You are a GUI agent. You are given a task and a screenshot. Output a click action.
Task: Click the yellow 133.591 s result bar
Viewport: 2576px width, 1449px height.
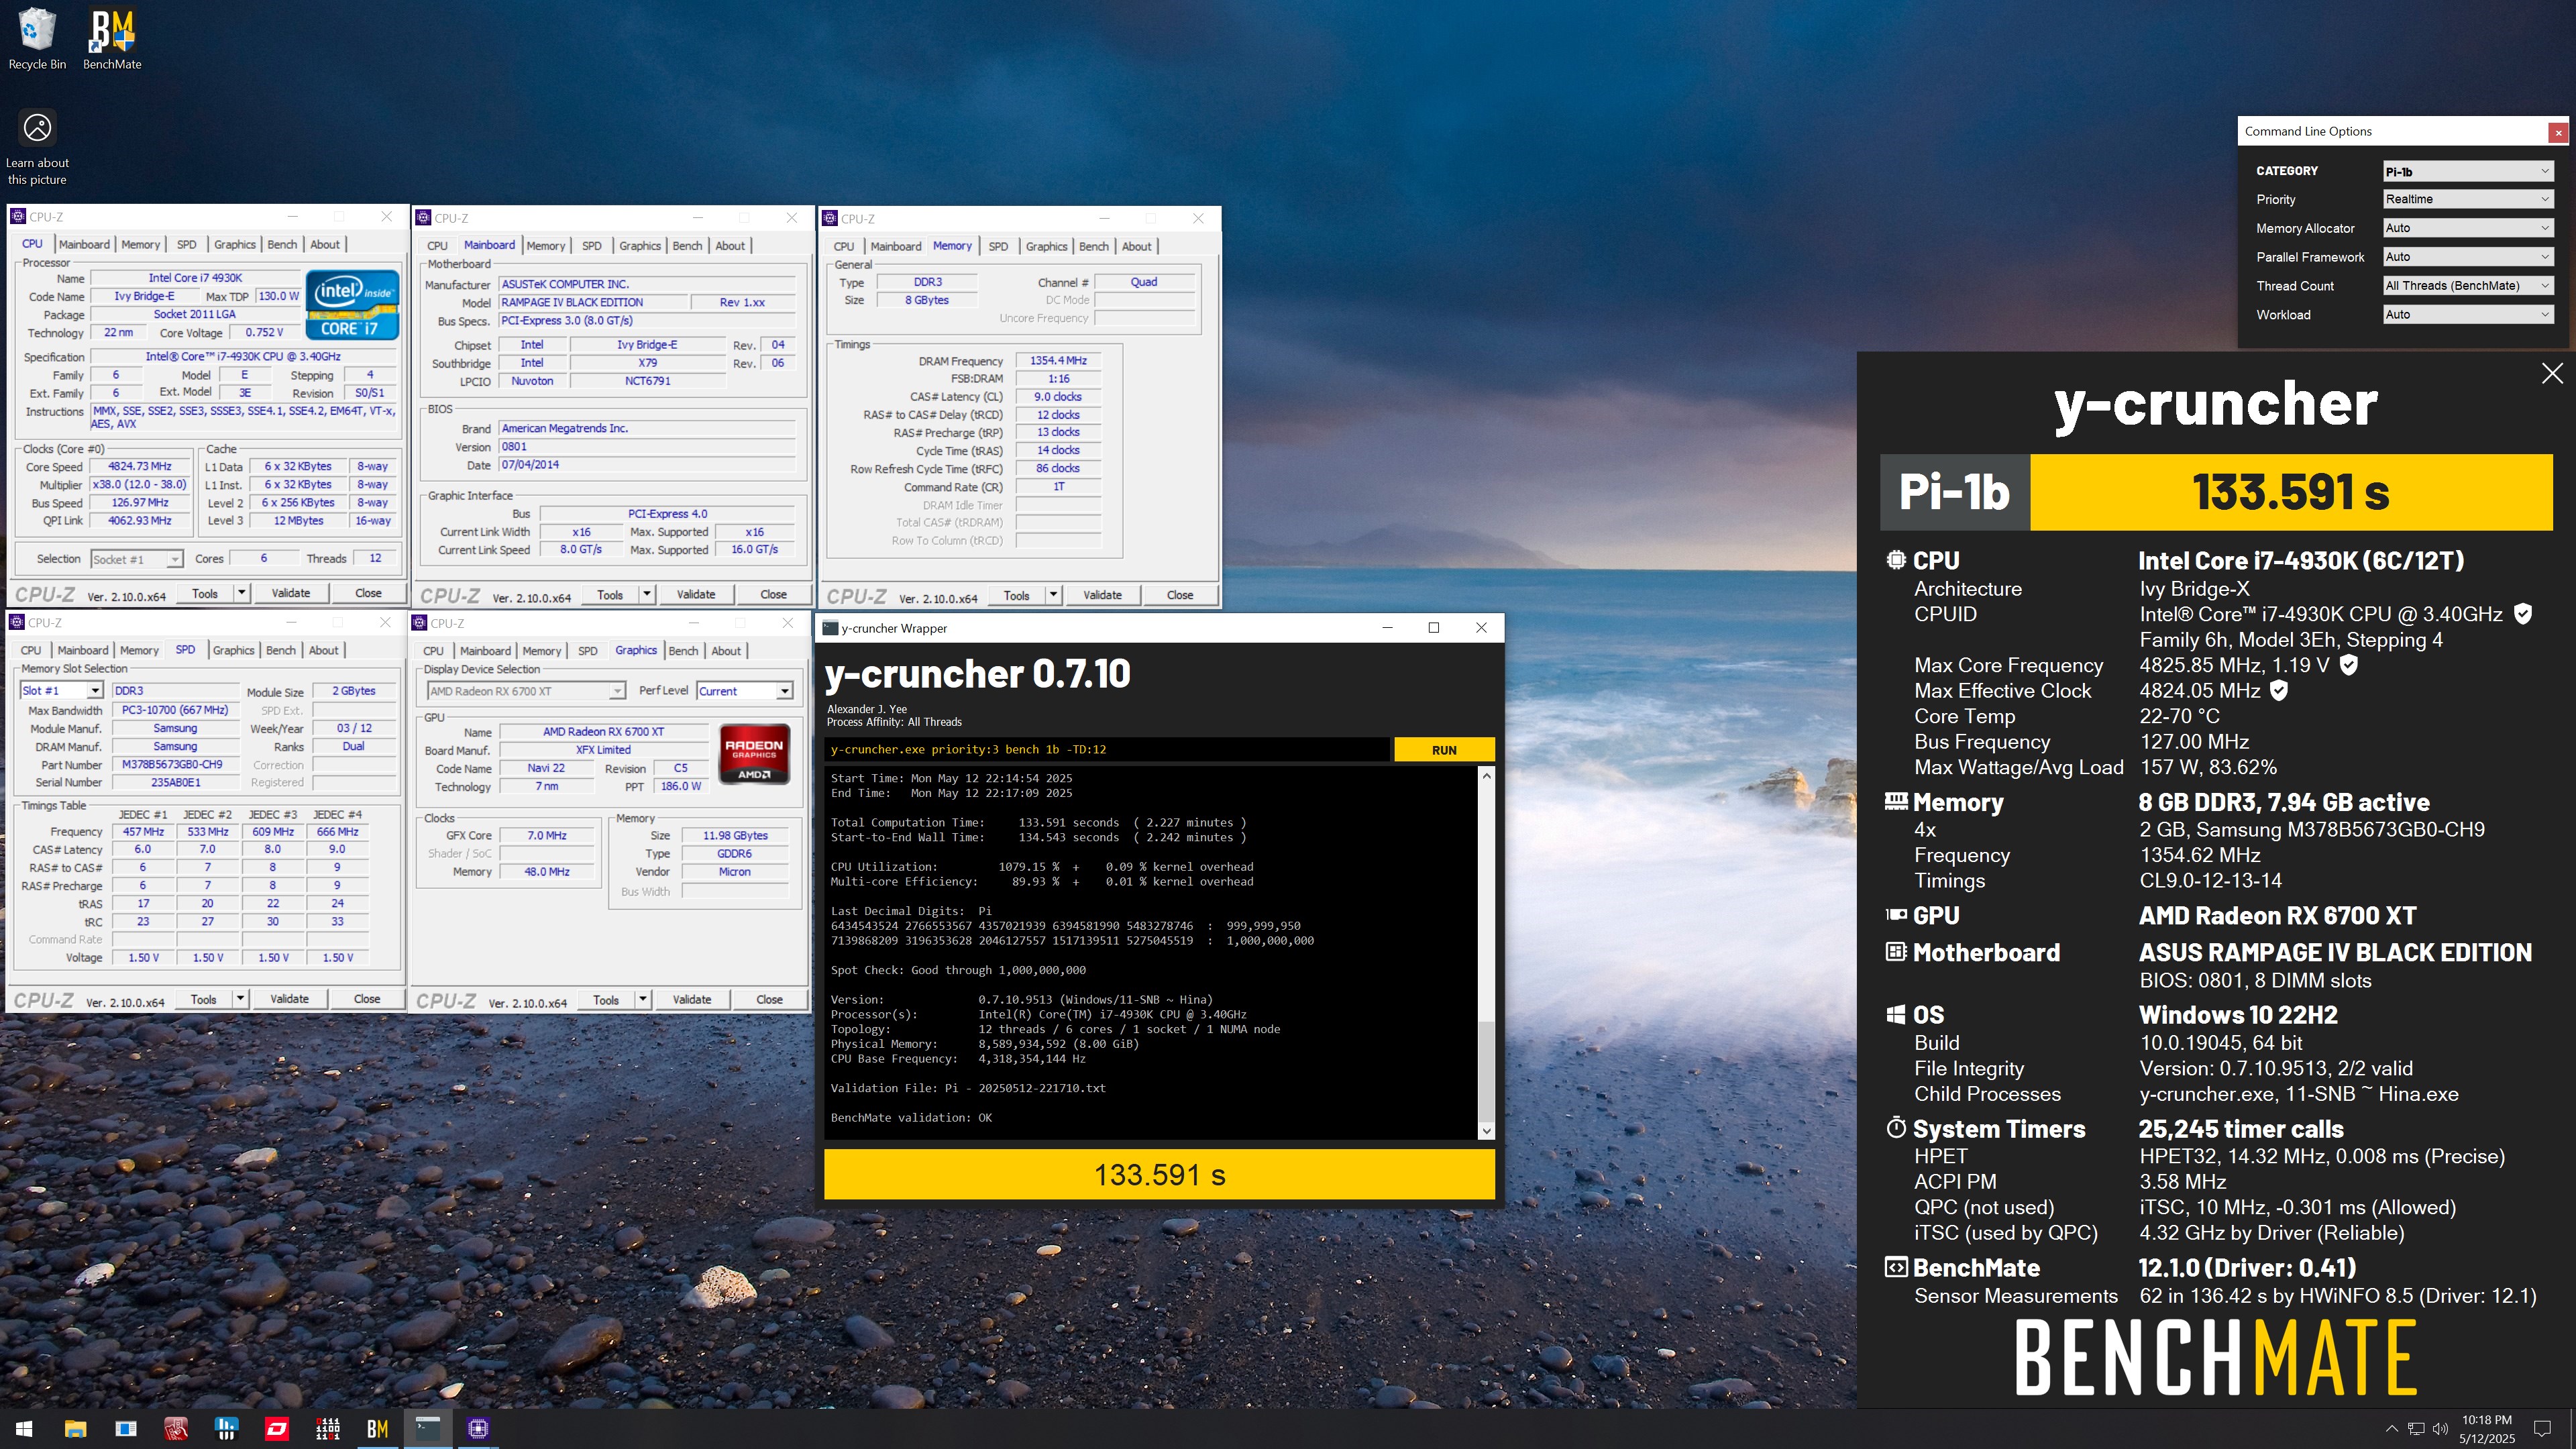(x=1159, y=1174)
